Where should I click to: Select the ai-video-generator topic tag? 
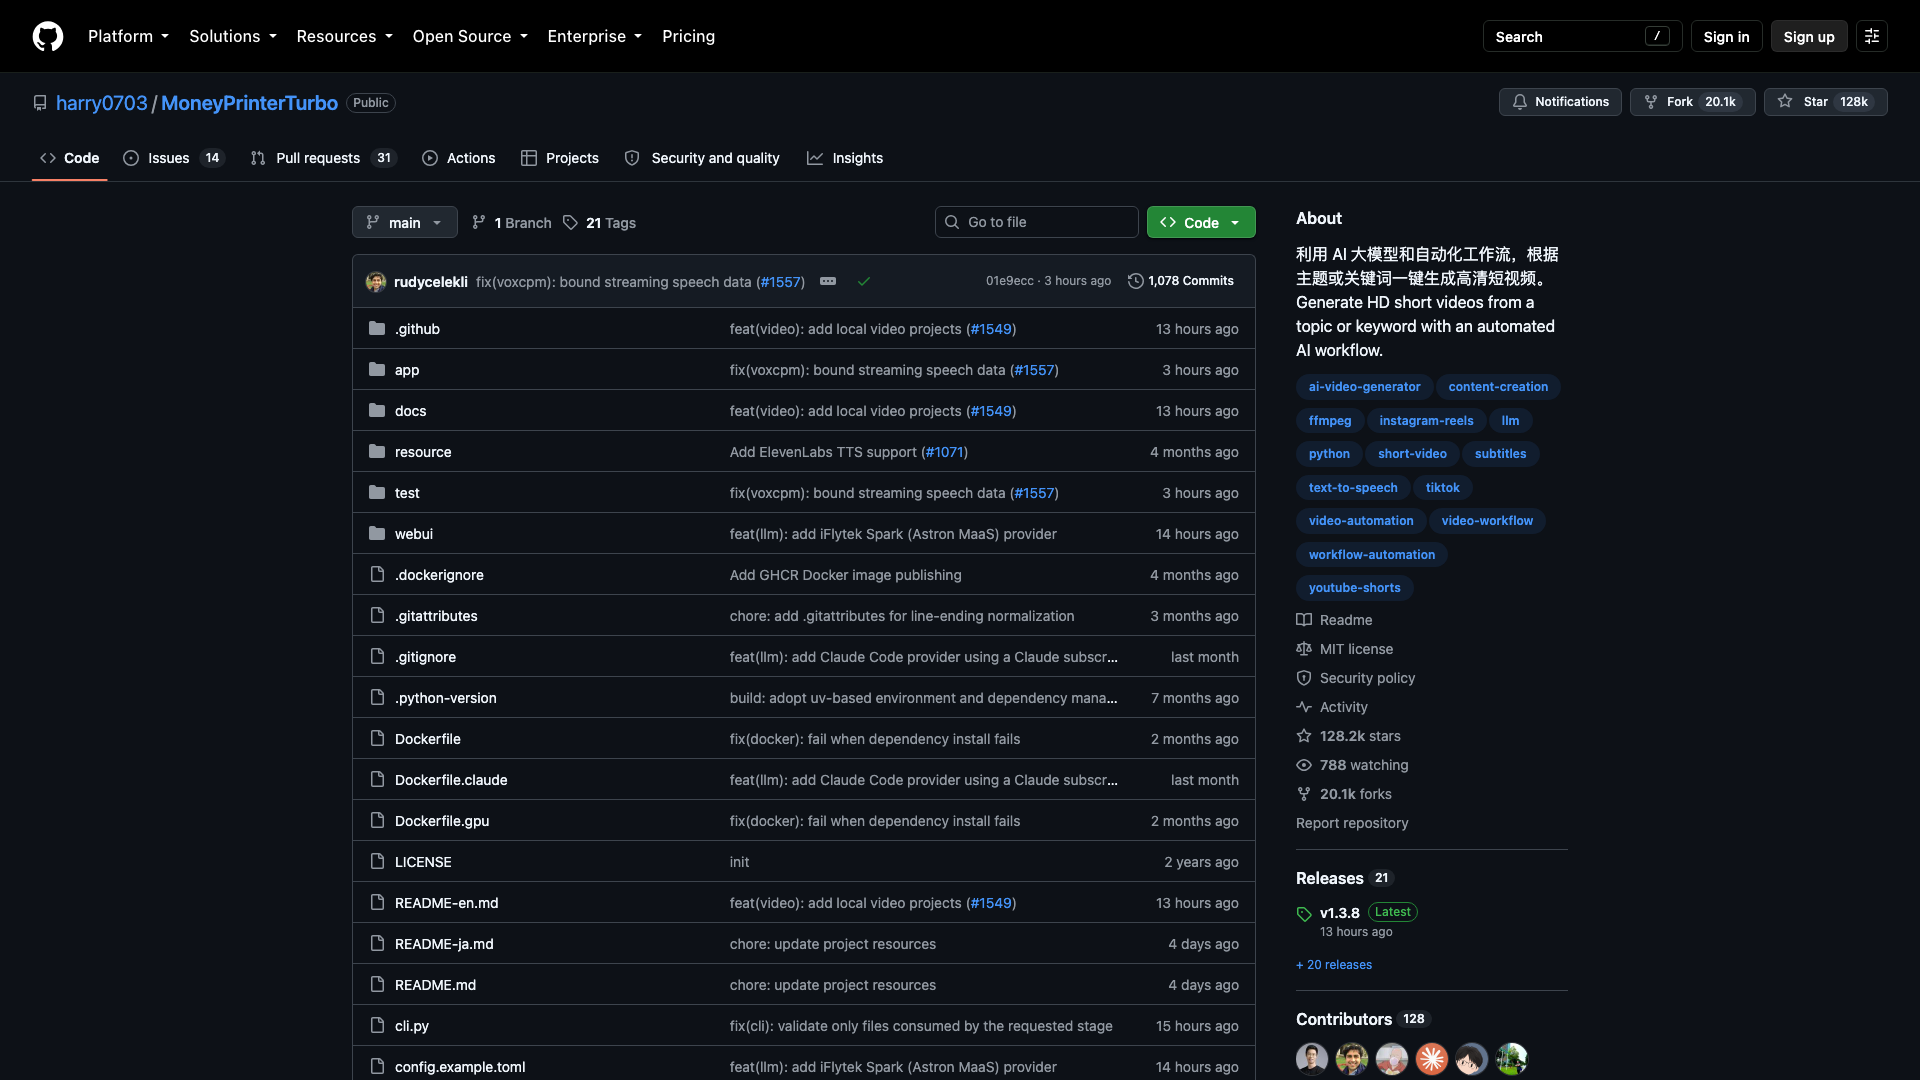click(x=1364, y=387)
